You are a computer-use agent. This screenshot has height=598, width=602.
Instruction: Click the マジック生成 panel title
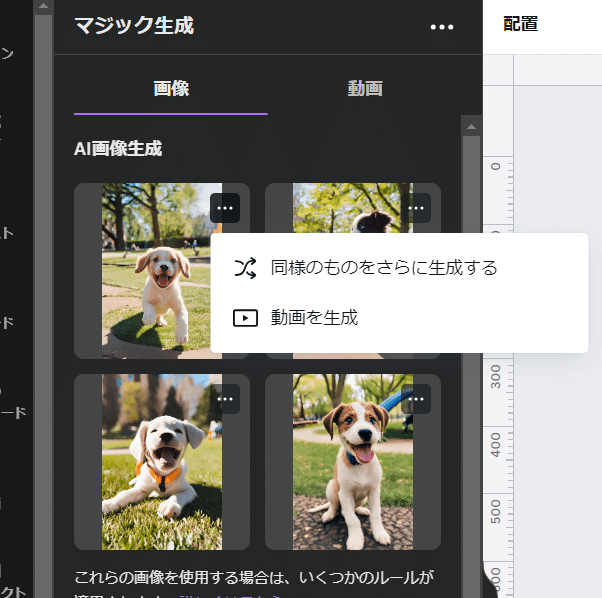pos(134,26)
